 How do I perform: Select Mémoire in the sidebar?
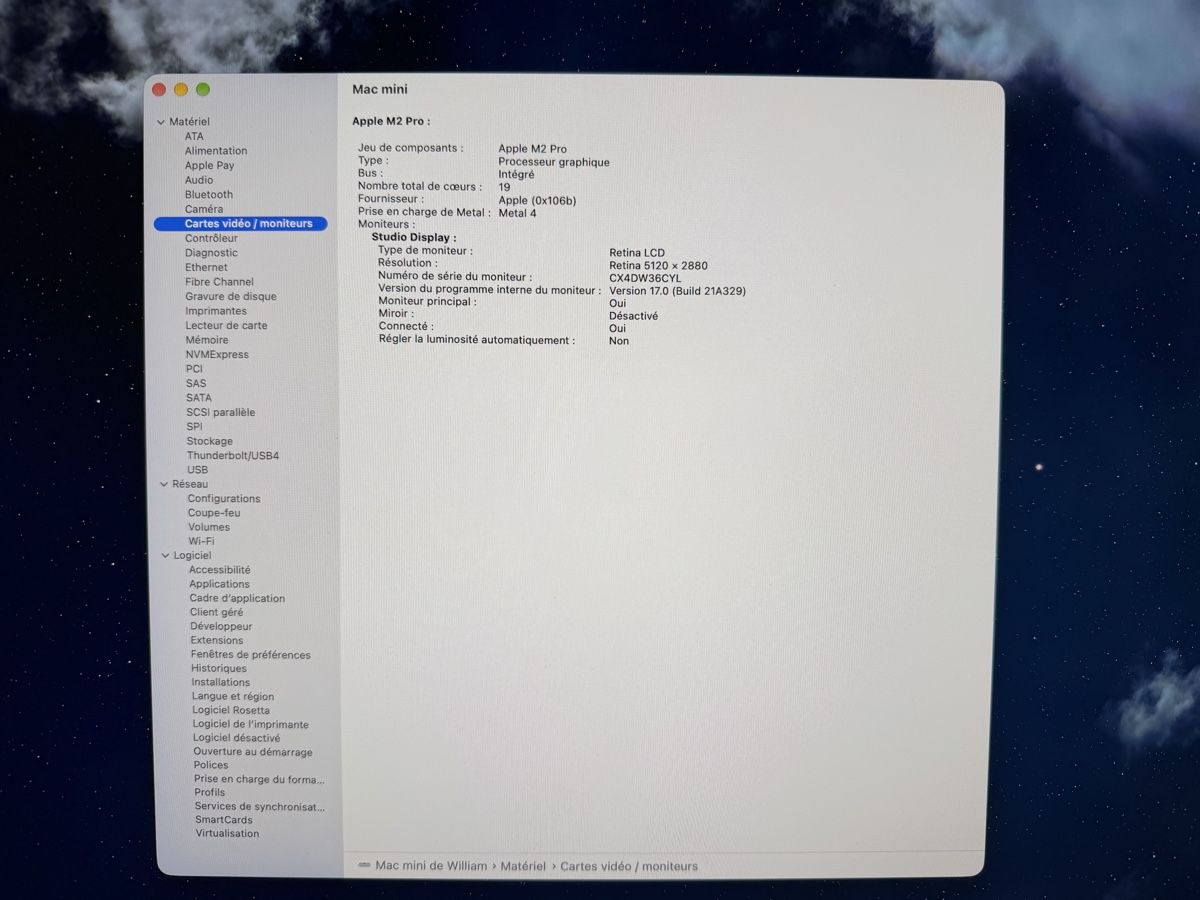tap(207, 340)
